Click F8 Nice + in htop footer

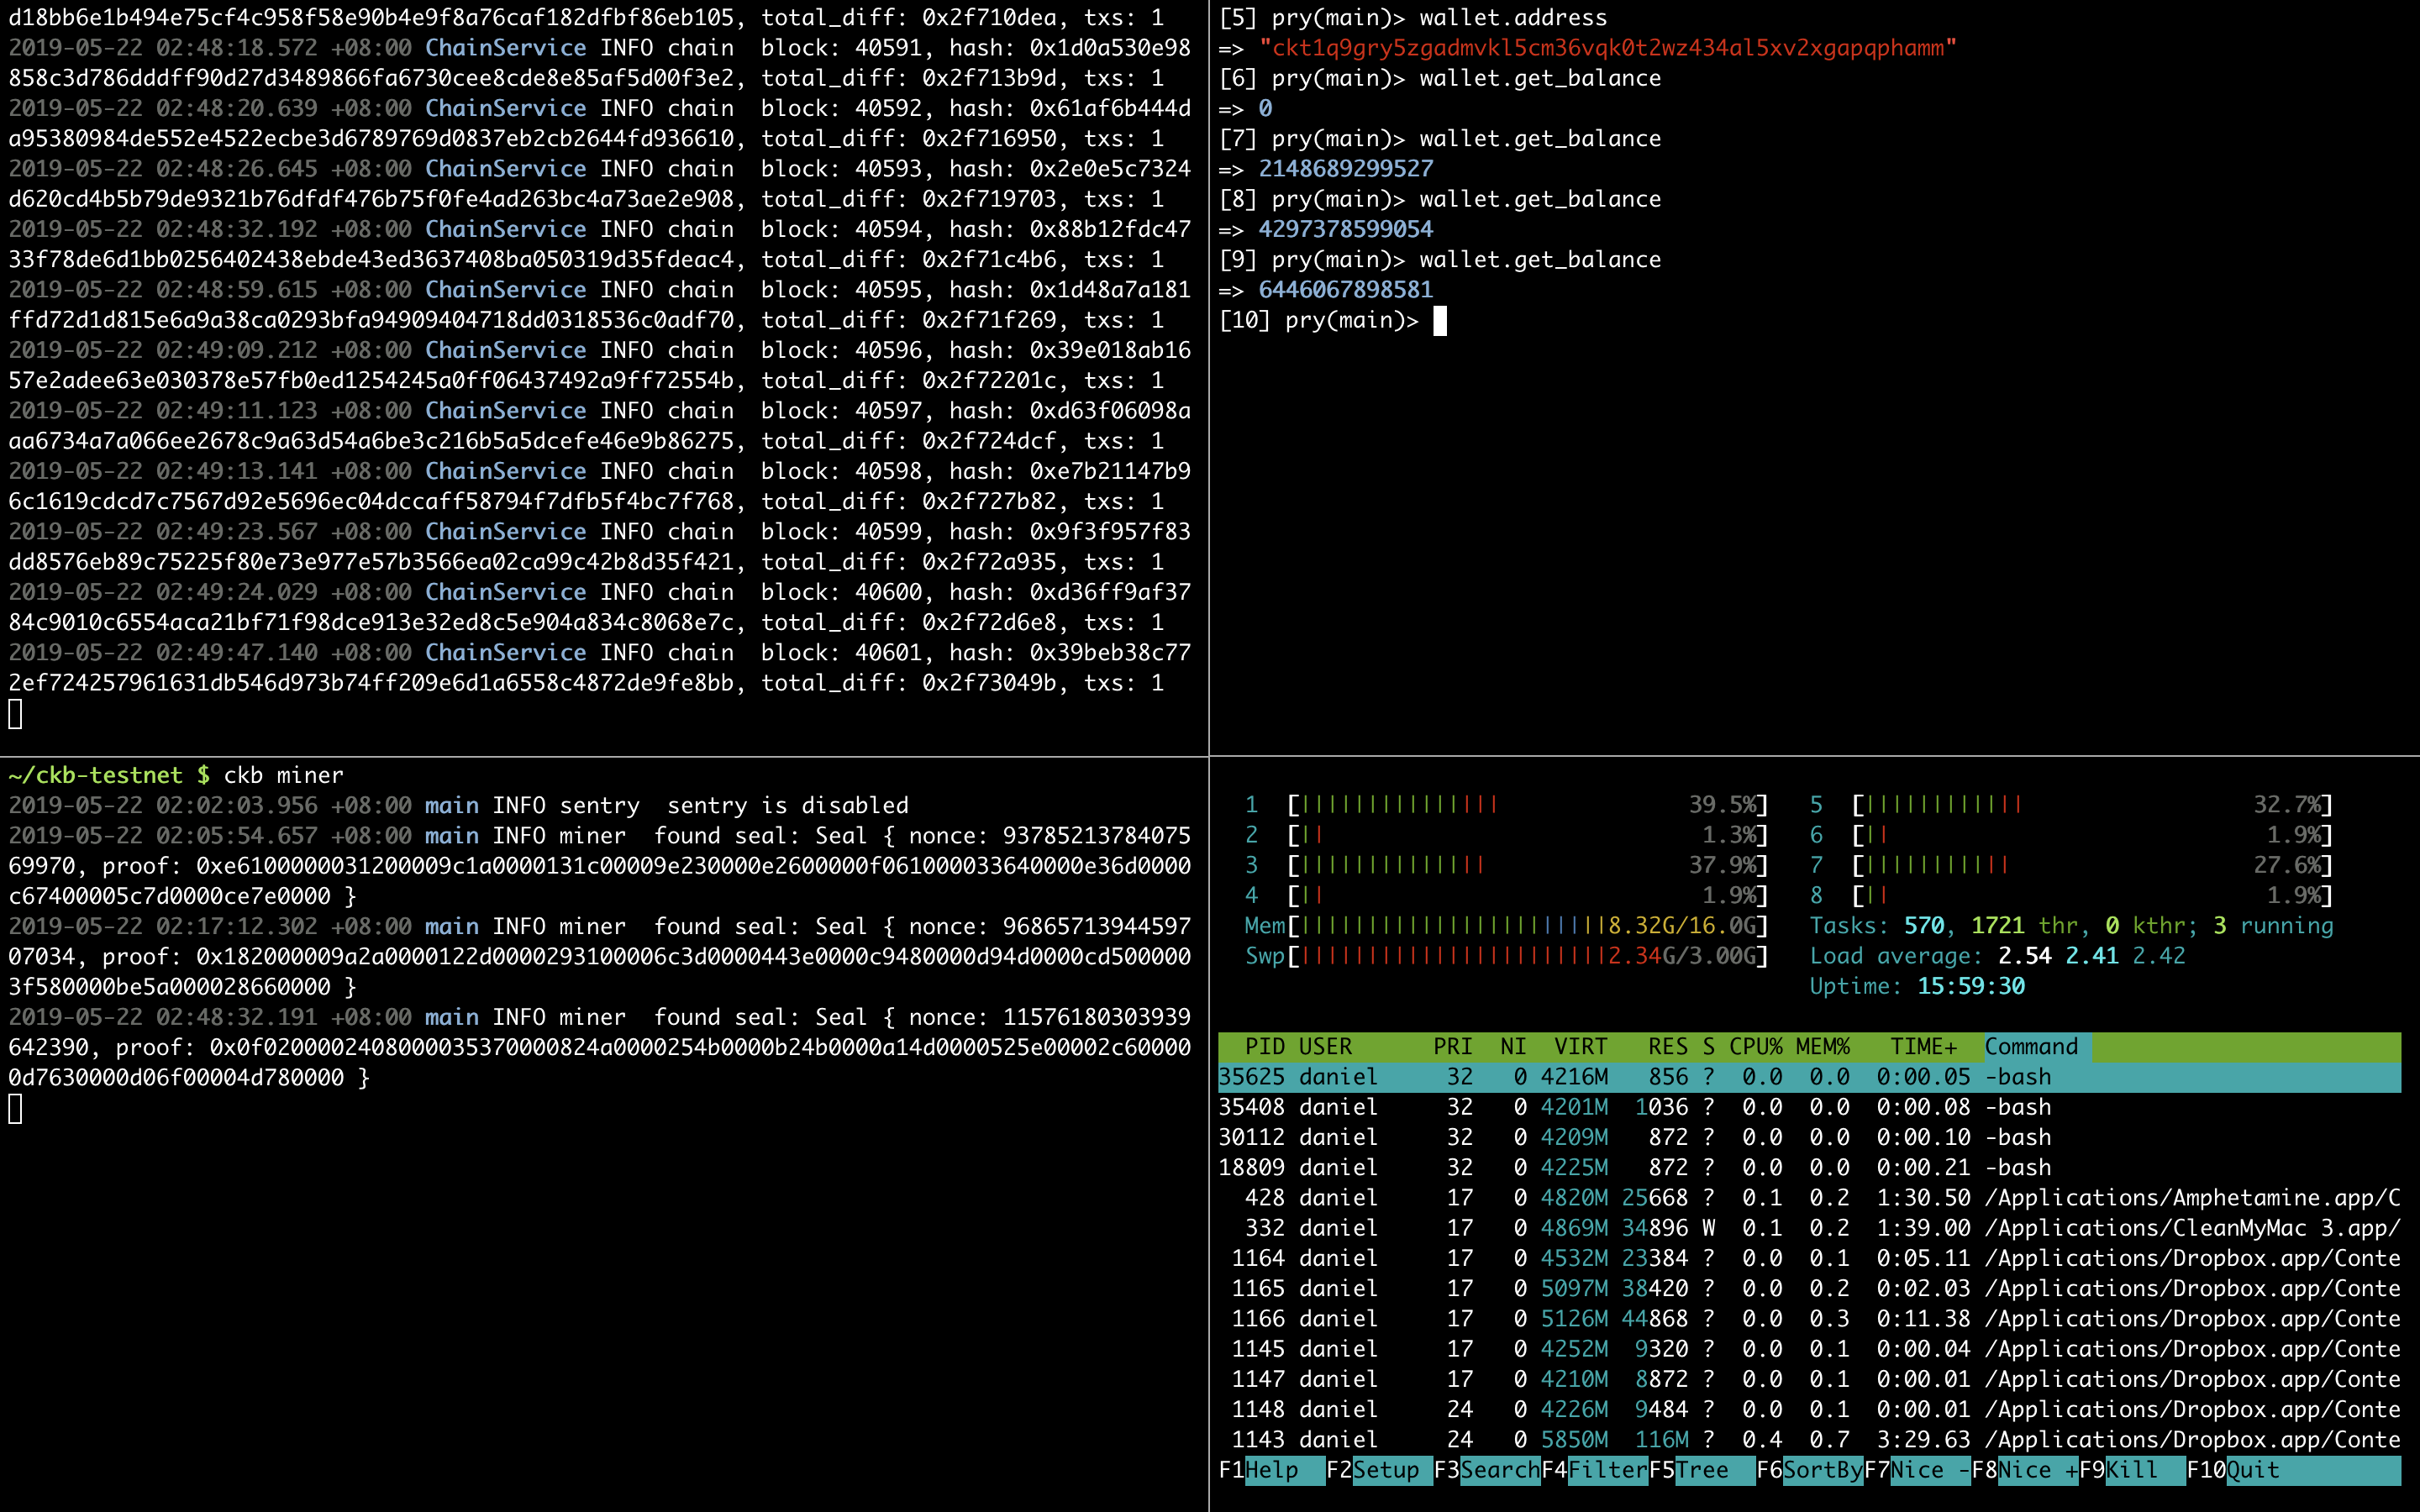tap(2025, 1470)
